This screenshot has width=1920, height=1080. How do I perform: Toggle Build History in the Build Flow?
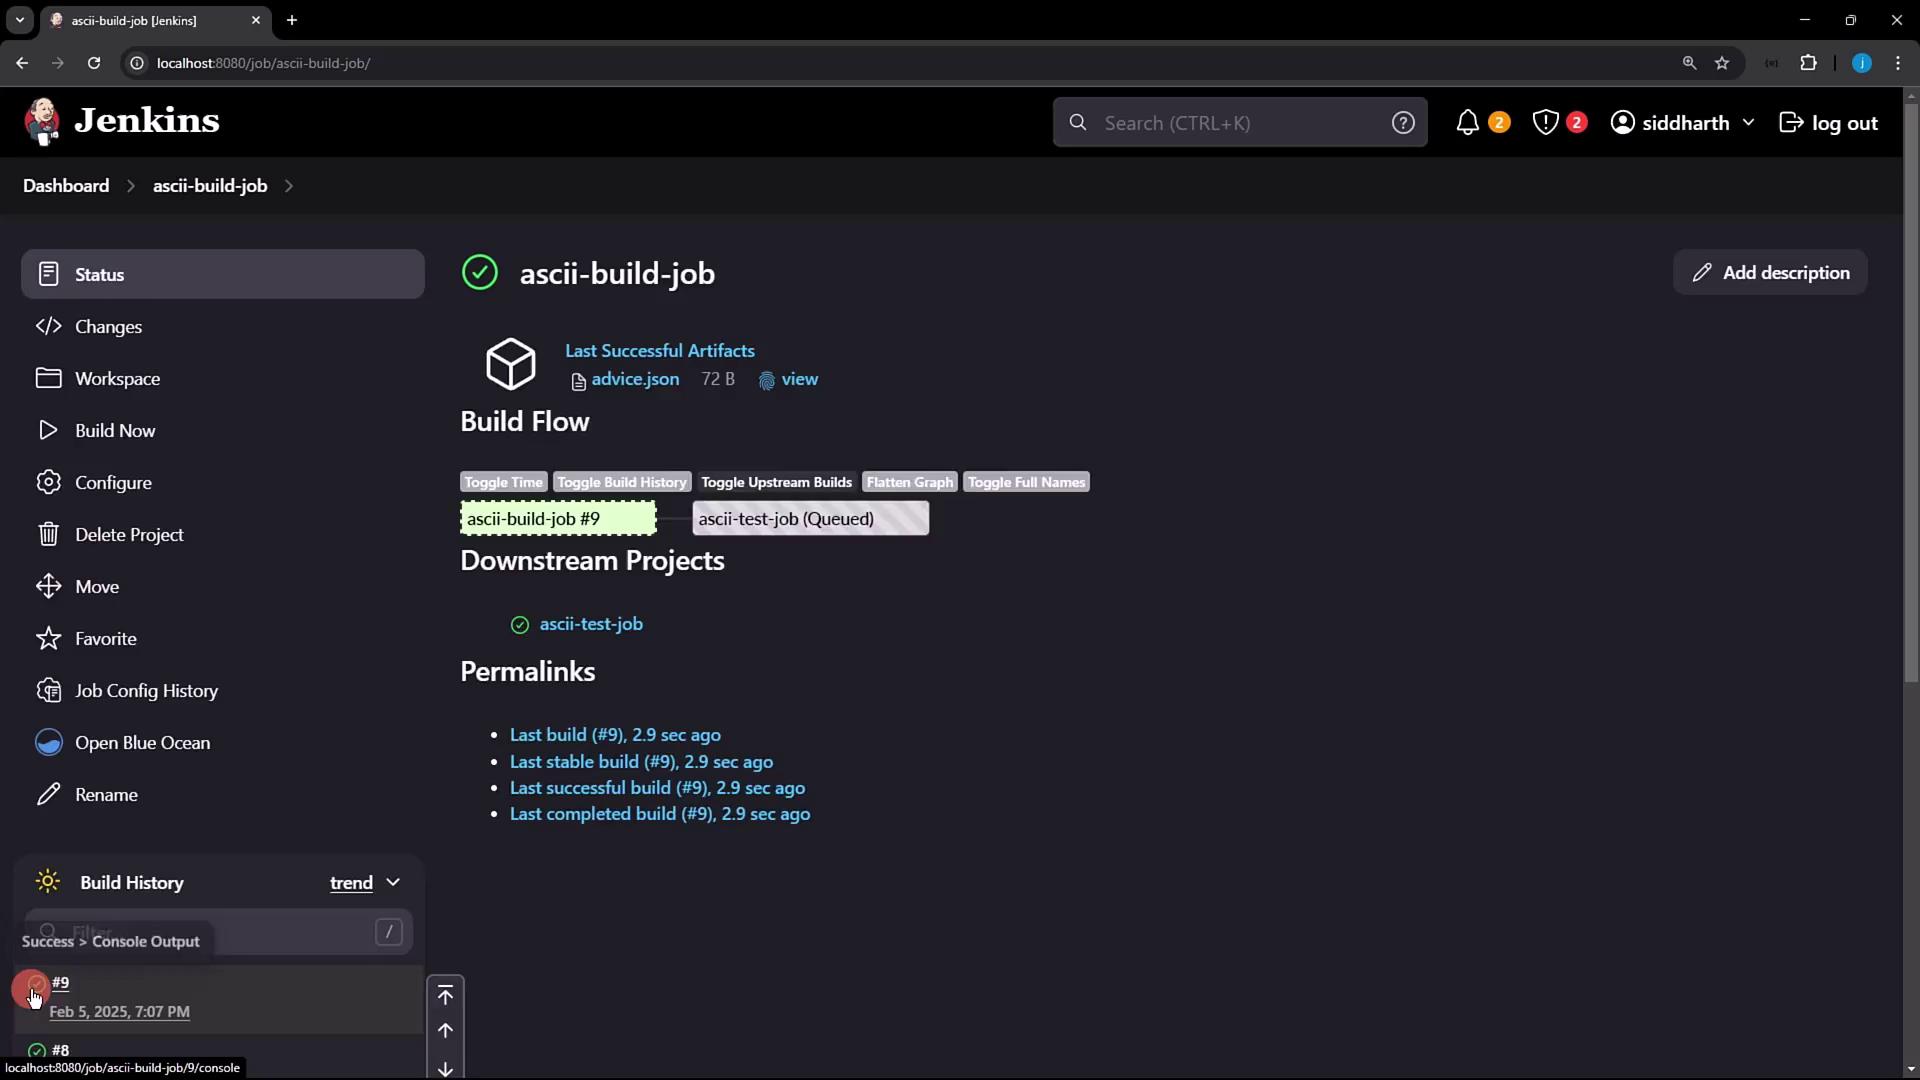[x=621, y=482]
